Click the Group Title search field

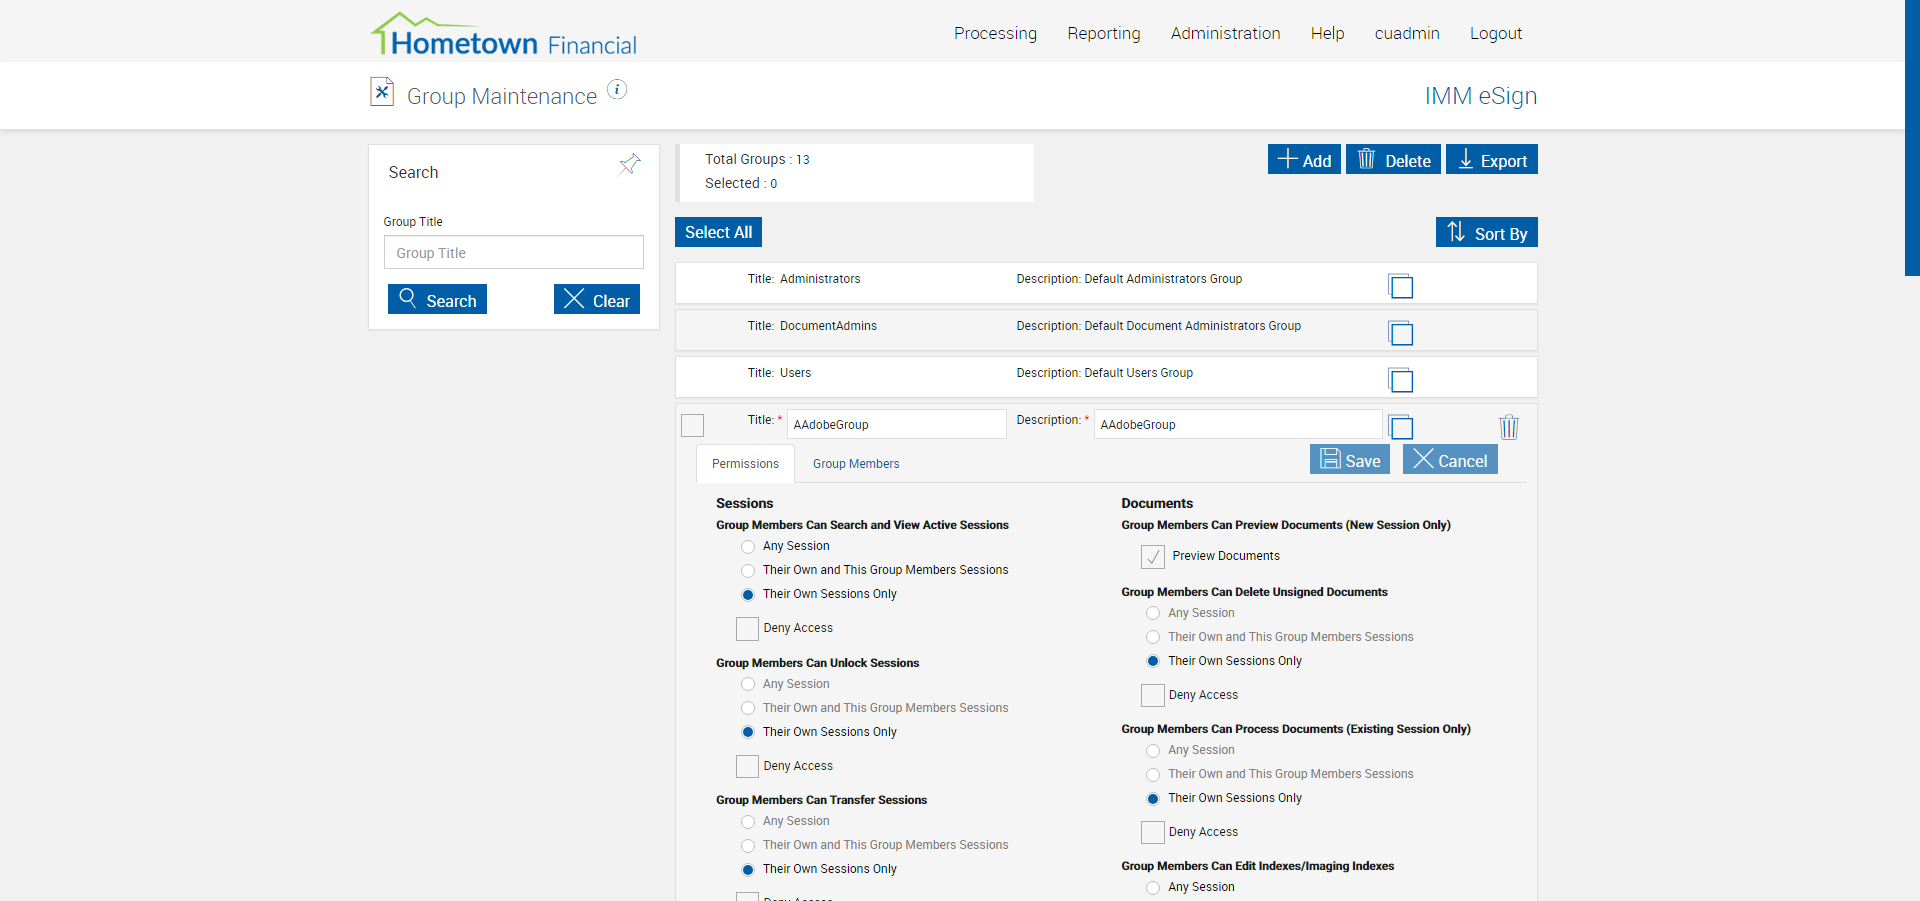(x=513, y=253)
